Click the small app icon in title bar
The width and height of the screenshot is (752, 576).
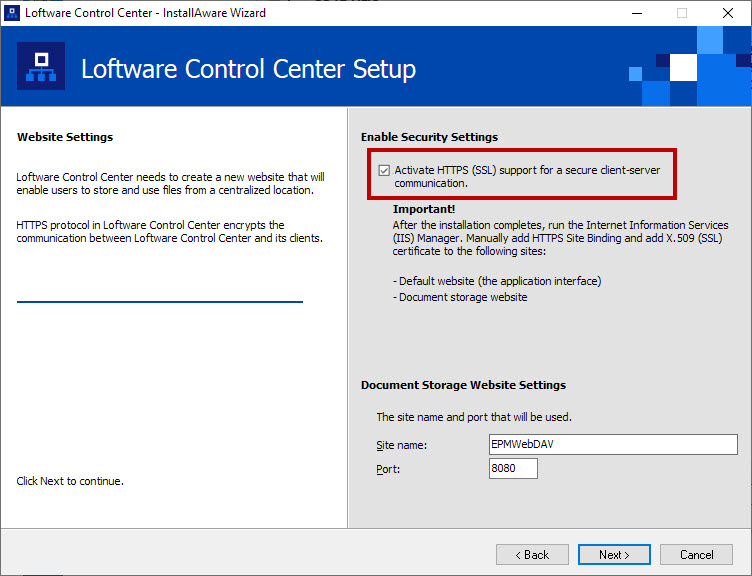(x=13, y=13)
